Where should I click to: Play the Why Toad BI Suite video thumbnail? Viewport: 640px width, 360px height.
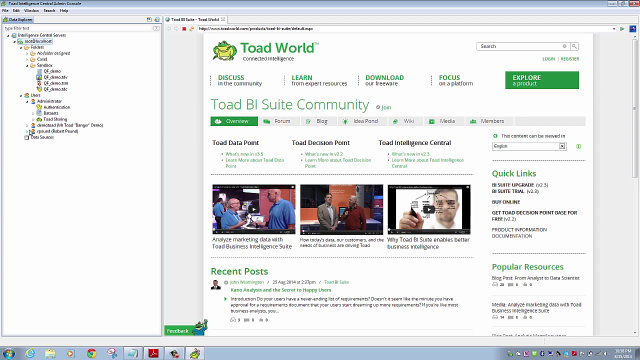[429, 209]
